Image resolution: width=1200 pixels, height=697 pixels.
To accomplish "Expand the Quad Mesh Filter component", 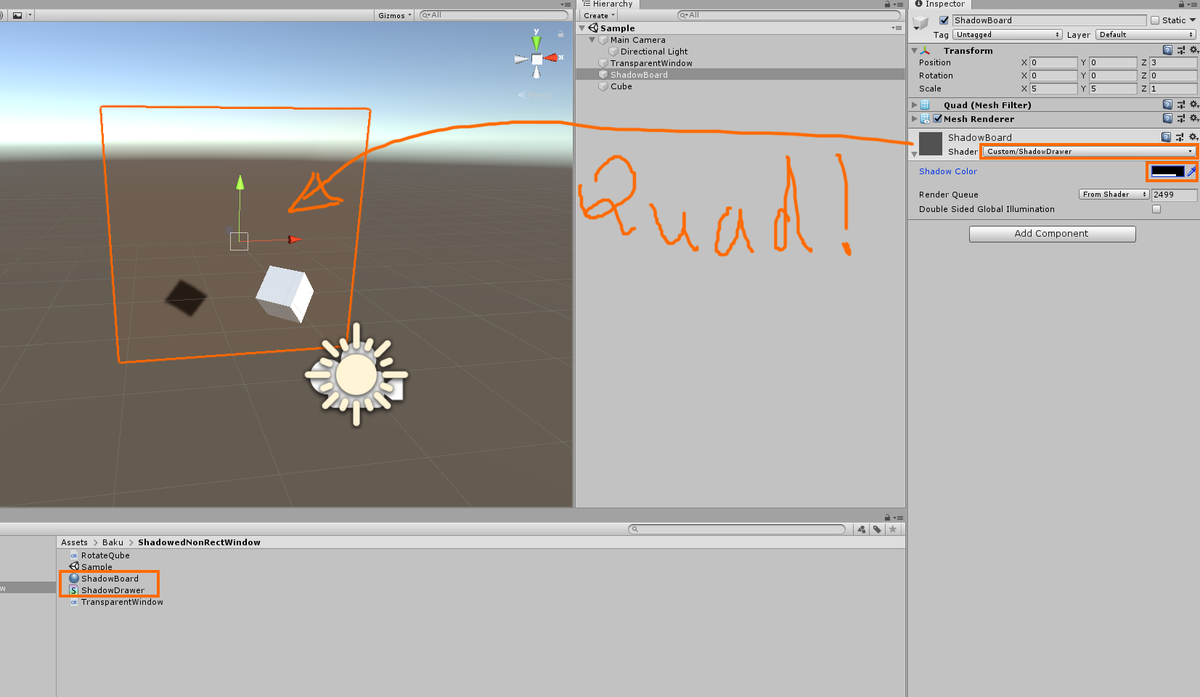I will 913,104.
